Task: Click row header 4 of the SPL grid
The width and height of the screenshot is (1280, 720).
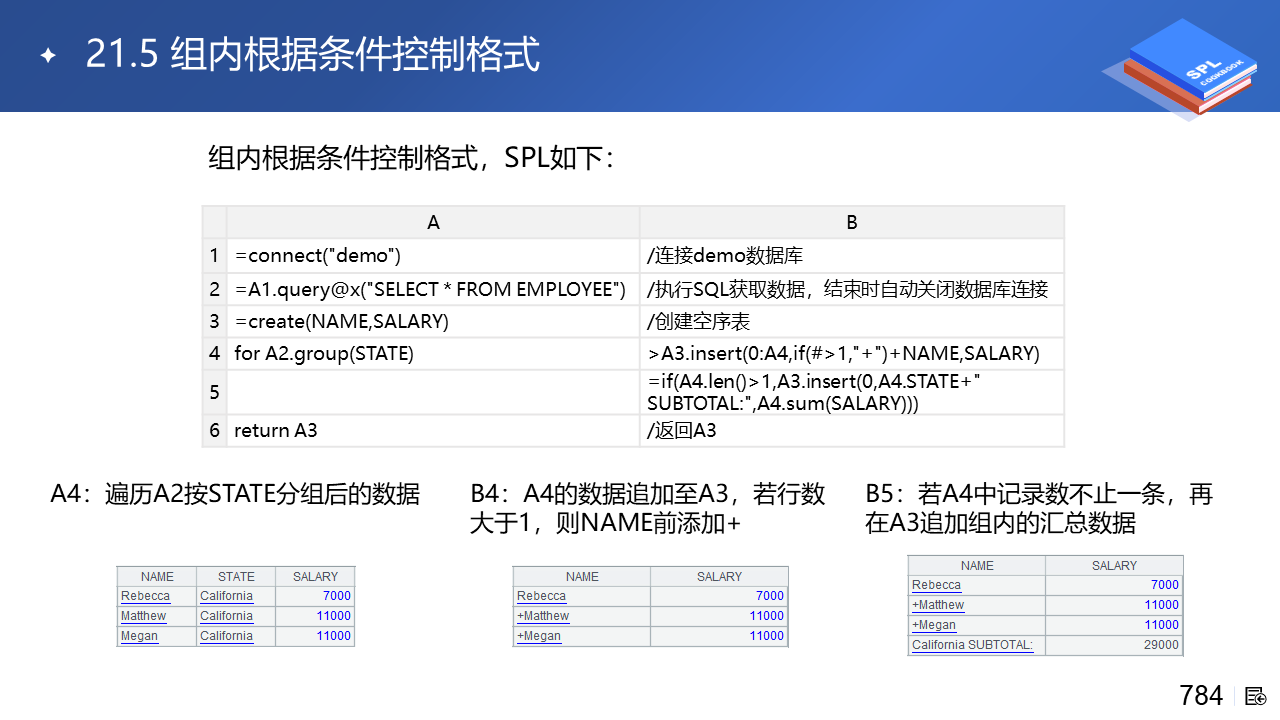Action: [x=214, y=354]
